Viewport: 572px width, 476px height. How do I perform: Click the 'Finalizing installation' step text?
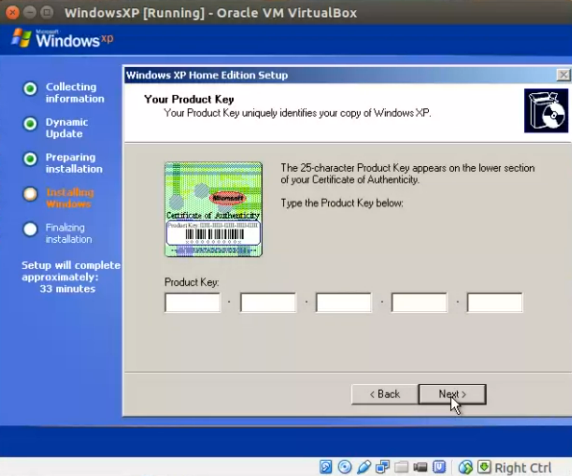pyautogui.click(x=69, y=233)
